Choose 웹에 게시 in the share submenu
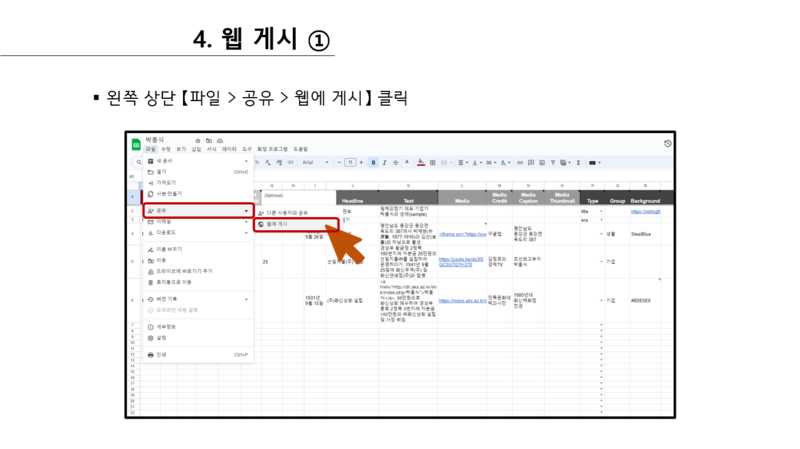Viewport: 800px width, 449px height. coord(296,224)
